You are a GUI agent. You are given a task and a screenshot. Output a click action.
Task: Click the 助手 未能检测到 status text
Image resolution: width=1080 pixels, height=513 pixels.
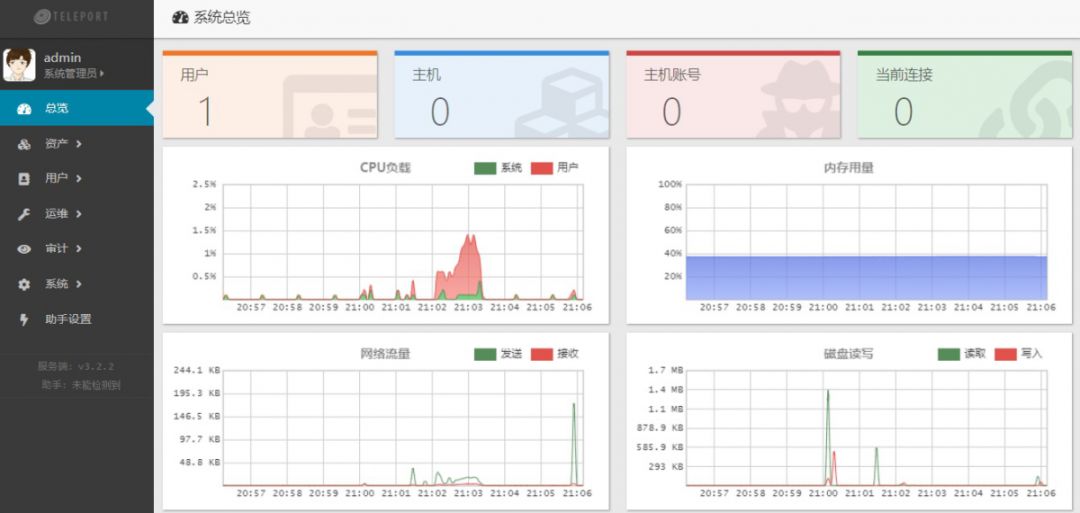[x=81, y=385]
